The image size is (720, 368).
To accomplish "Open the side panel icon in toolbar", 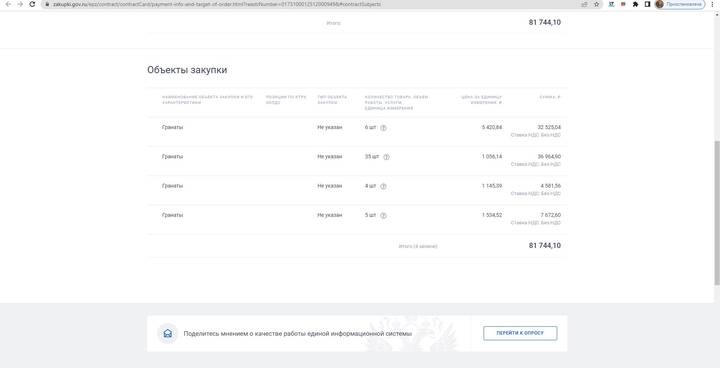I will [647, 4].
